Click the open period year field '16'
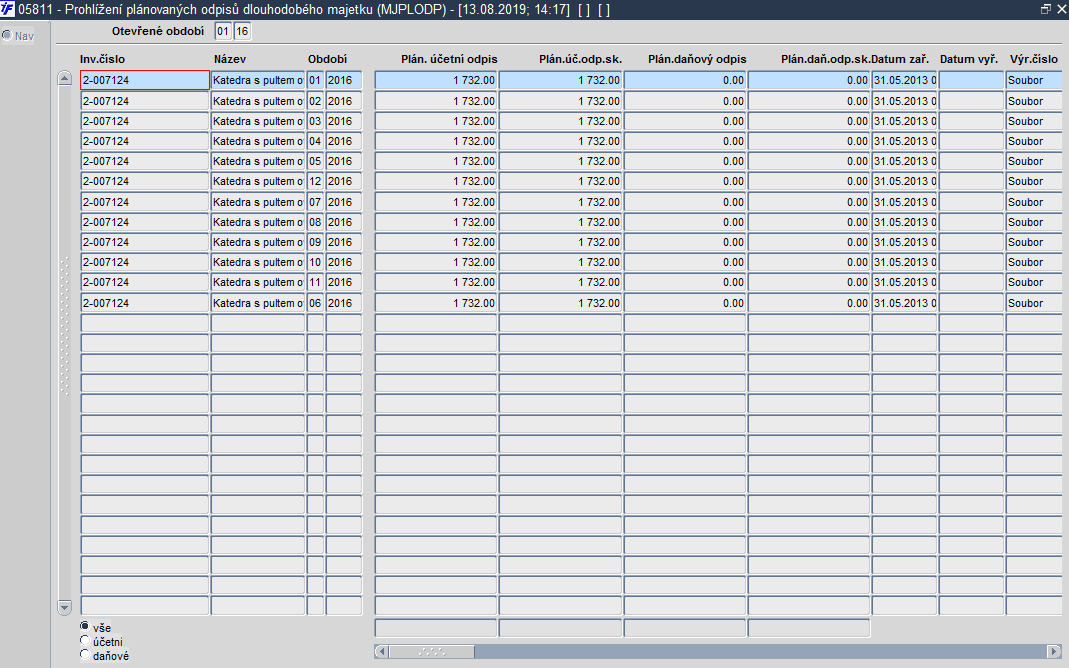This screenshot has width=1069, height=668. tap(242, 31)
